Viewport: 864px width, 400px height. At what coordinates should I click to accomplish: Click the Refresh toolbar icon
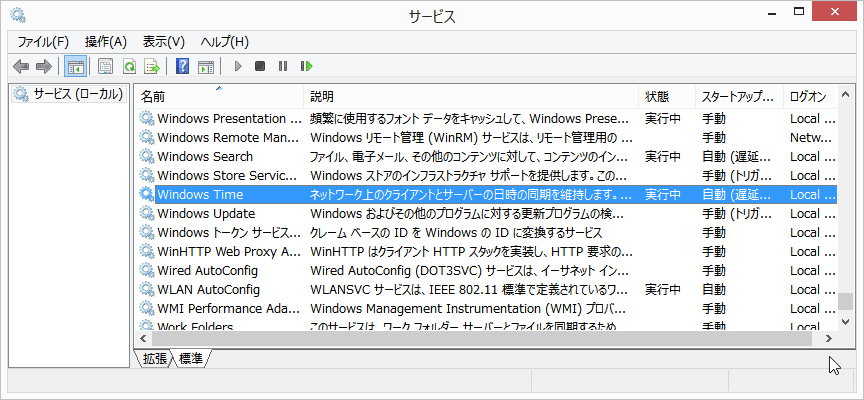pos(129,67)
